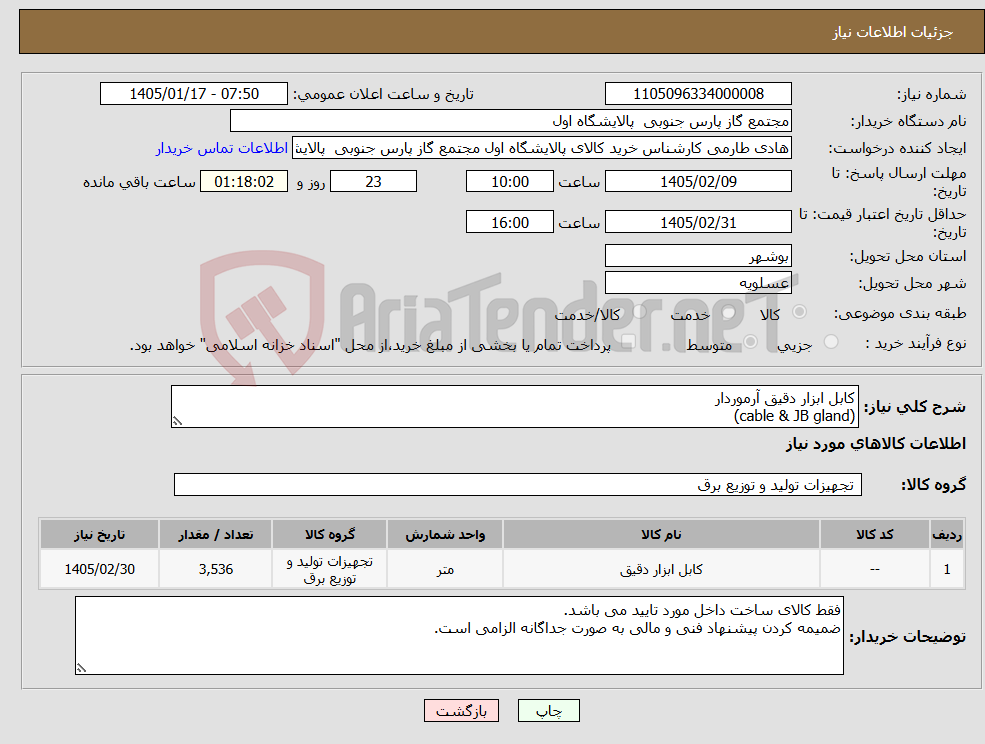
Task: Click the delivery city field عسلویه
Action: [698, 283]
